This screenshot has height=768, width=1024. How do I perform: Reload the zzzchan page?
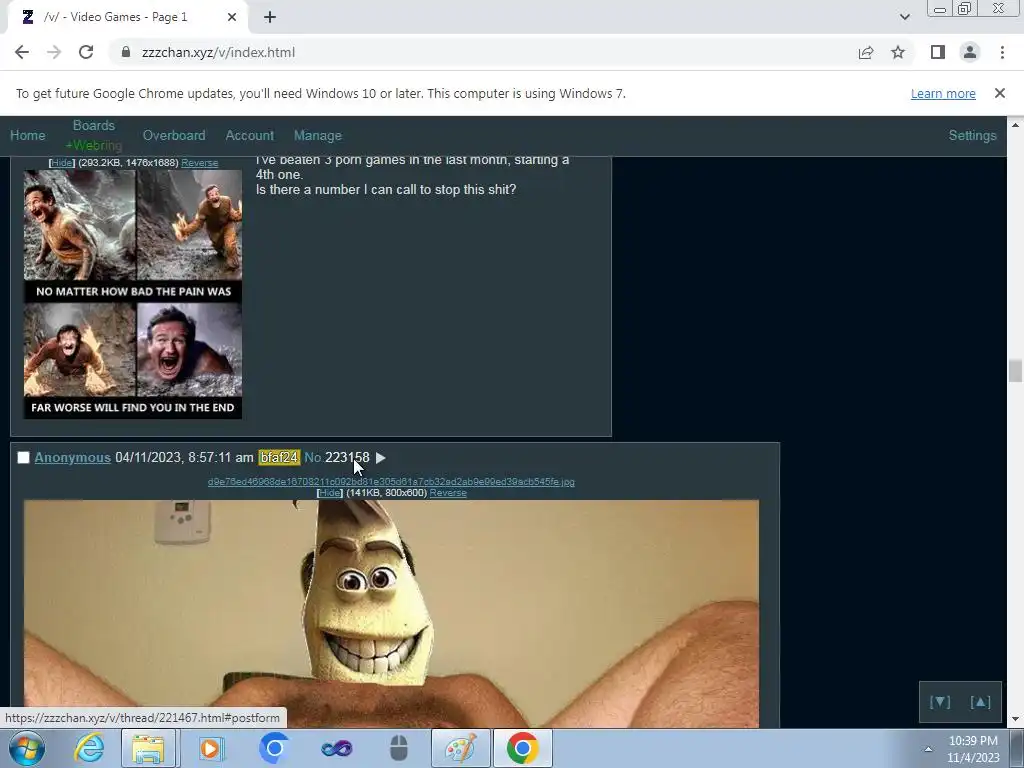click(x=86, y=52)
